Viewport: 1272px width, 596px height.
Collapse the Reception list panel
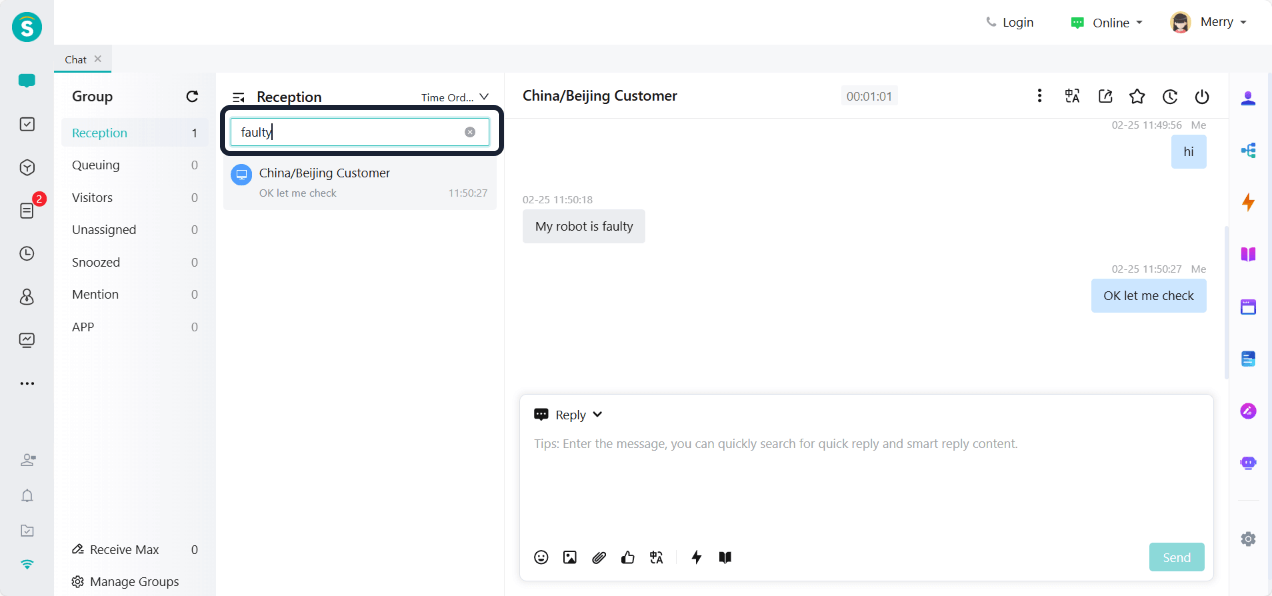[x=238, y=97]
